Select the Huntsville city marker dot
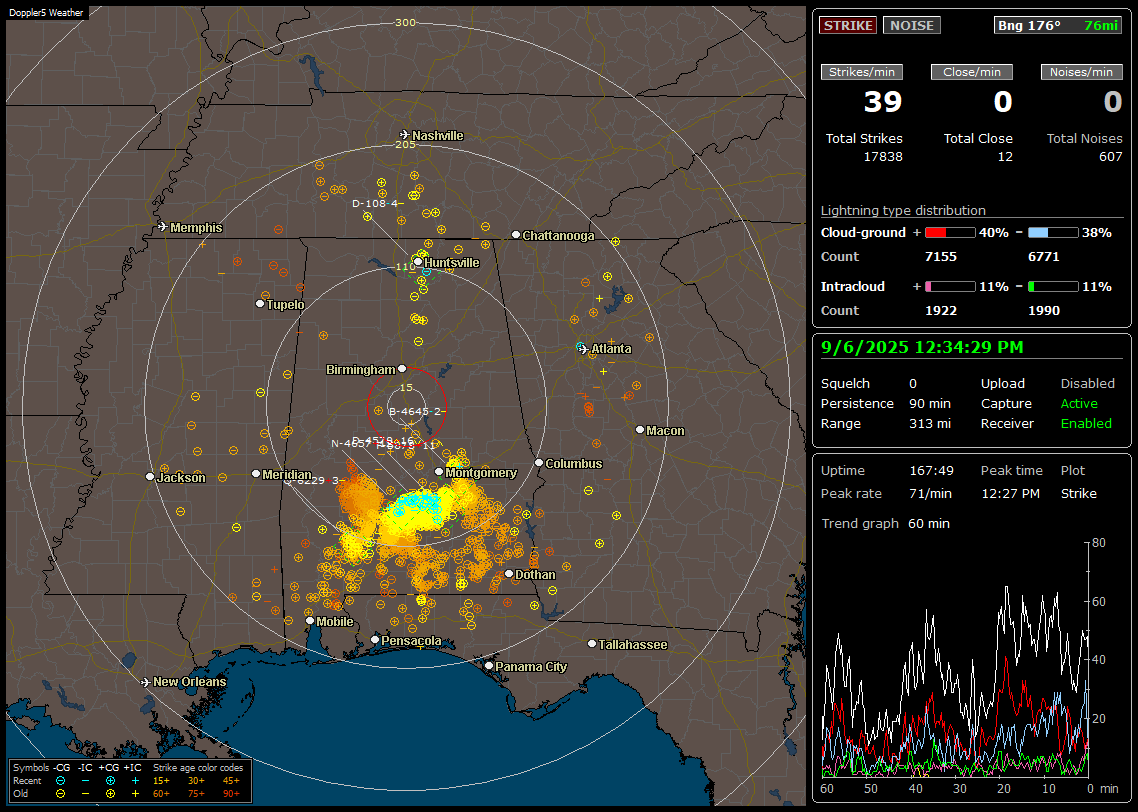The height and width of the screenshot is (812, 1138). (x=418, y=262)
